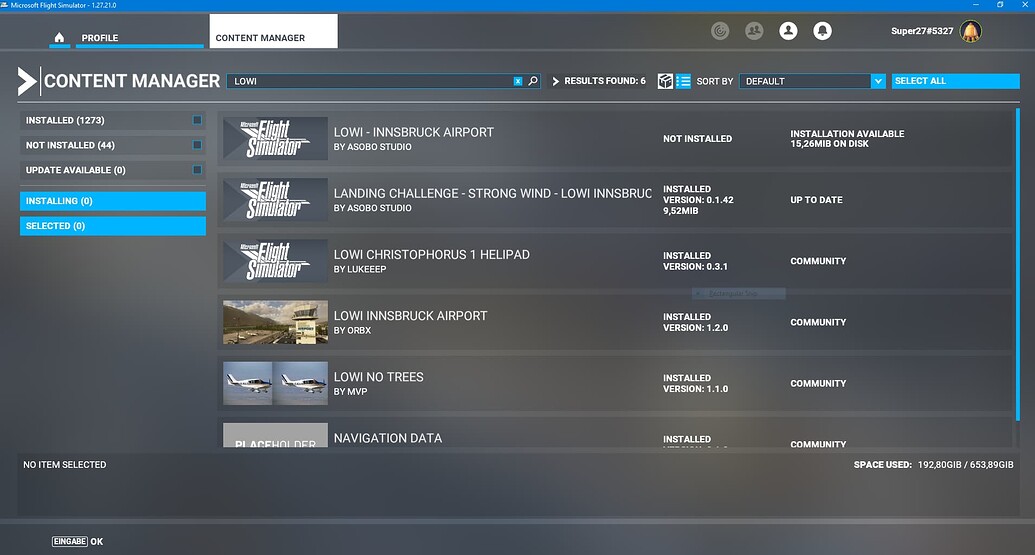The width and height of the screenshot is (1035, 555).
Task: Click the magnifying glass search icon
Action: 533,81
